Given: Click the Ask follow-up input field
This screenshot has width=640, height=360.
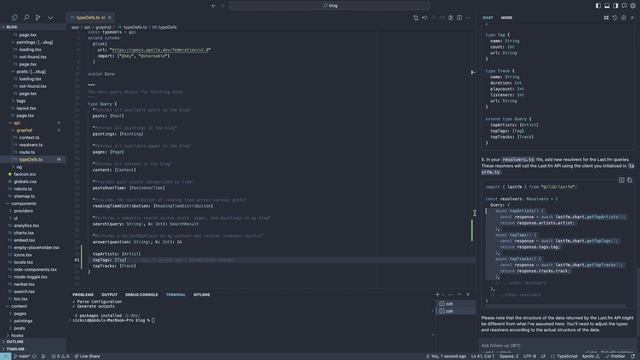Looking at the screenshot, I should click(557, 346).
